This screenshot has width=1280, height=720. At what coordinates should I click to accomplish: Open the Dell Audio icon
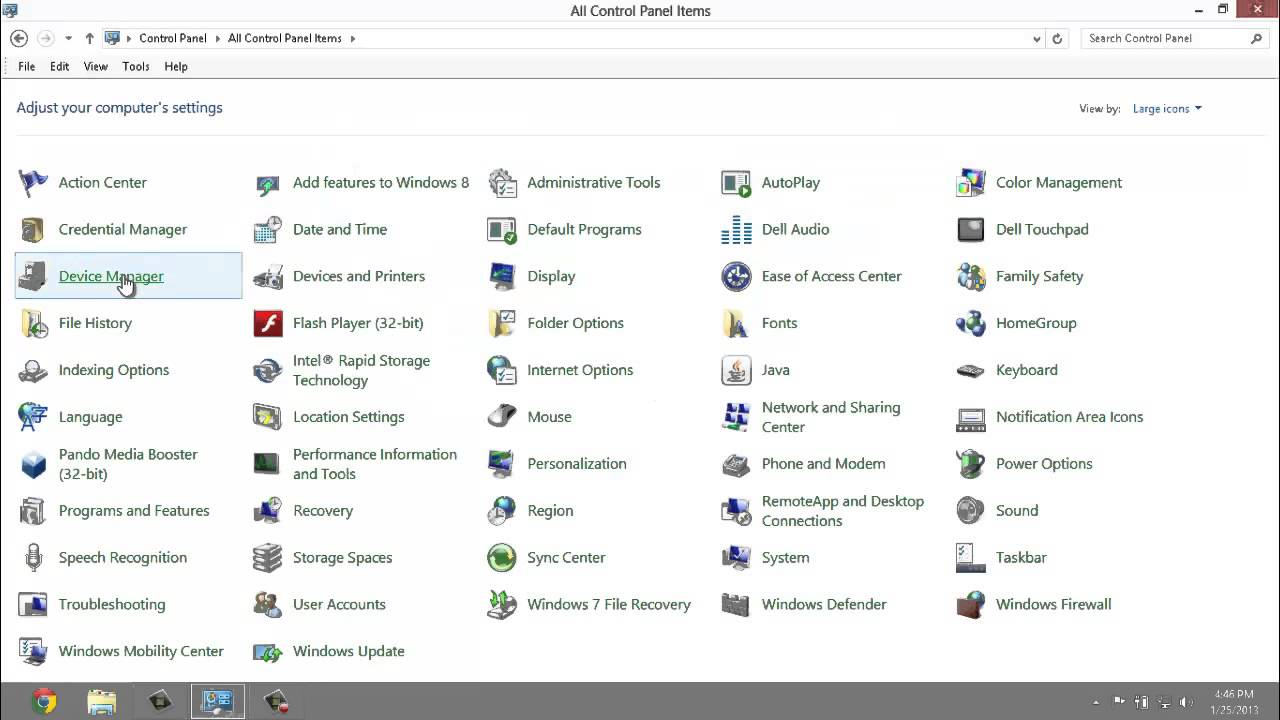(x=736, y=230)
